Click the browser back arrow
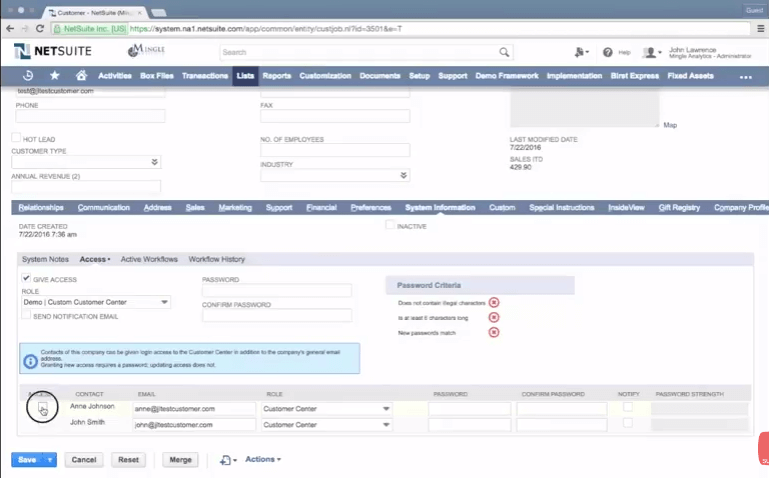769x478 pixels. [12, 29]
